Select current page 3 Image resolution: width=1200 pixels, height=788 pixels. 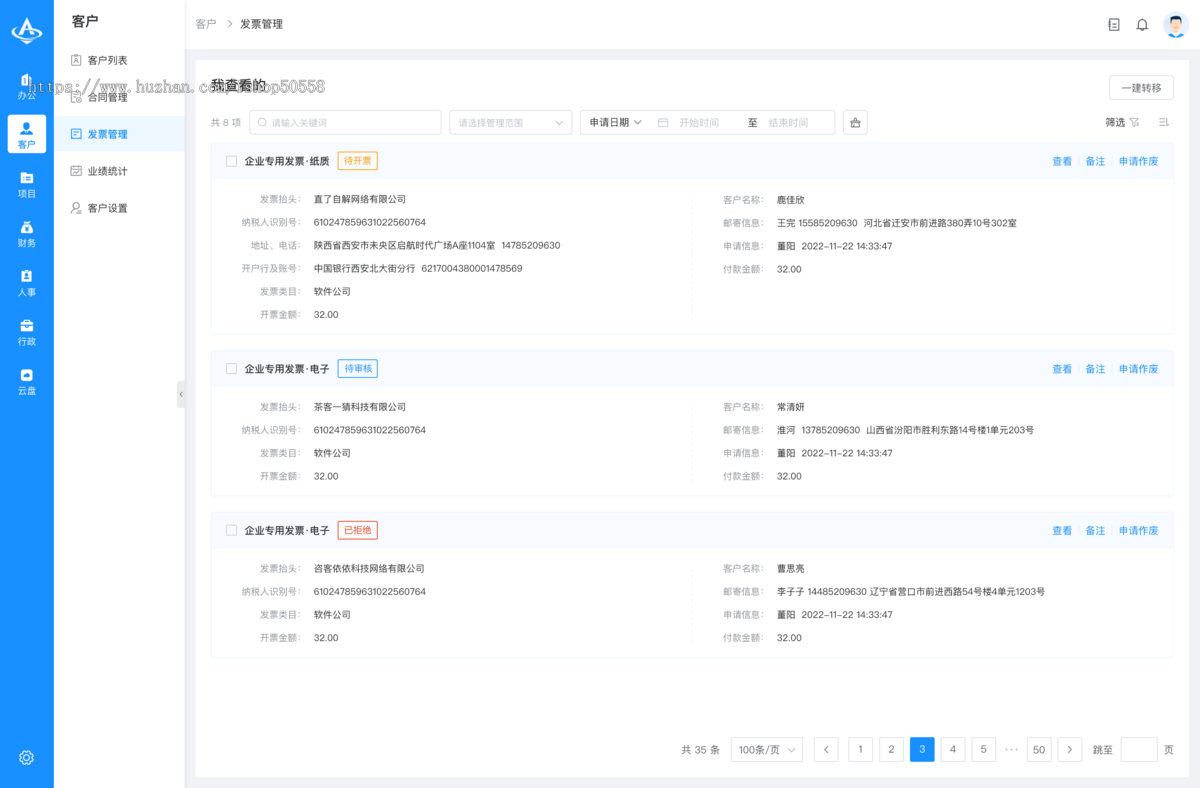tap(922, 750)
